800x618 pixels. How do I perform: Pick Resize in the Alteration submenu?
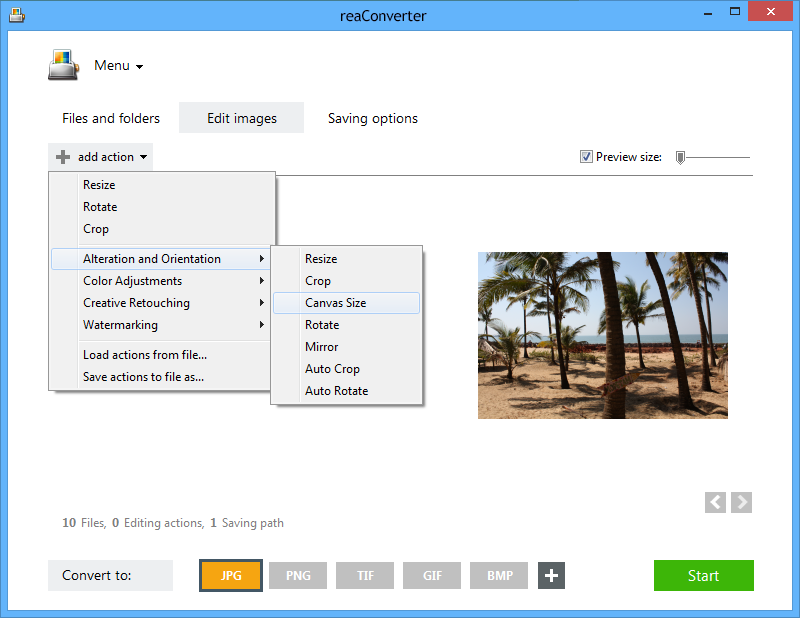(346, 259)
